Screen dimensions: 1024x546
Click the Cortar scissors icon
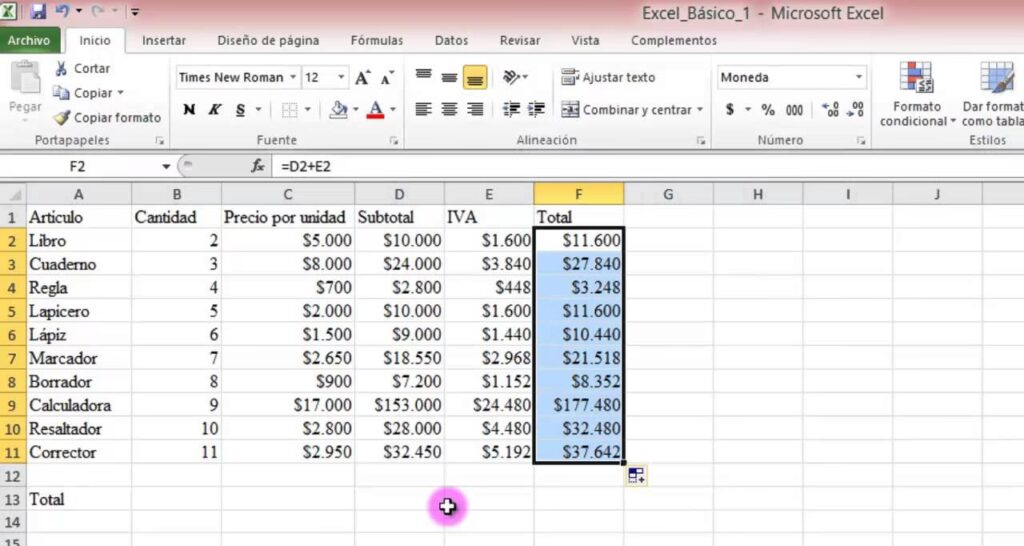point(62,69)
